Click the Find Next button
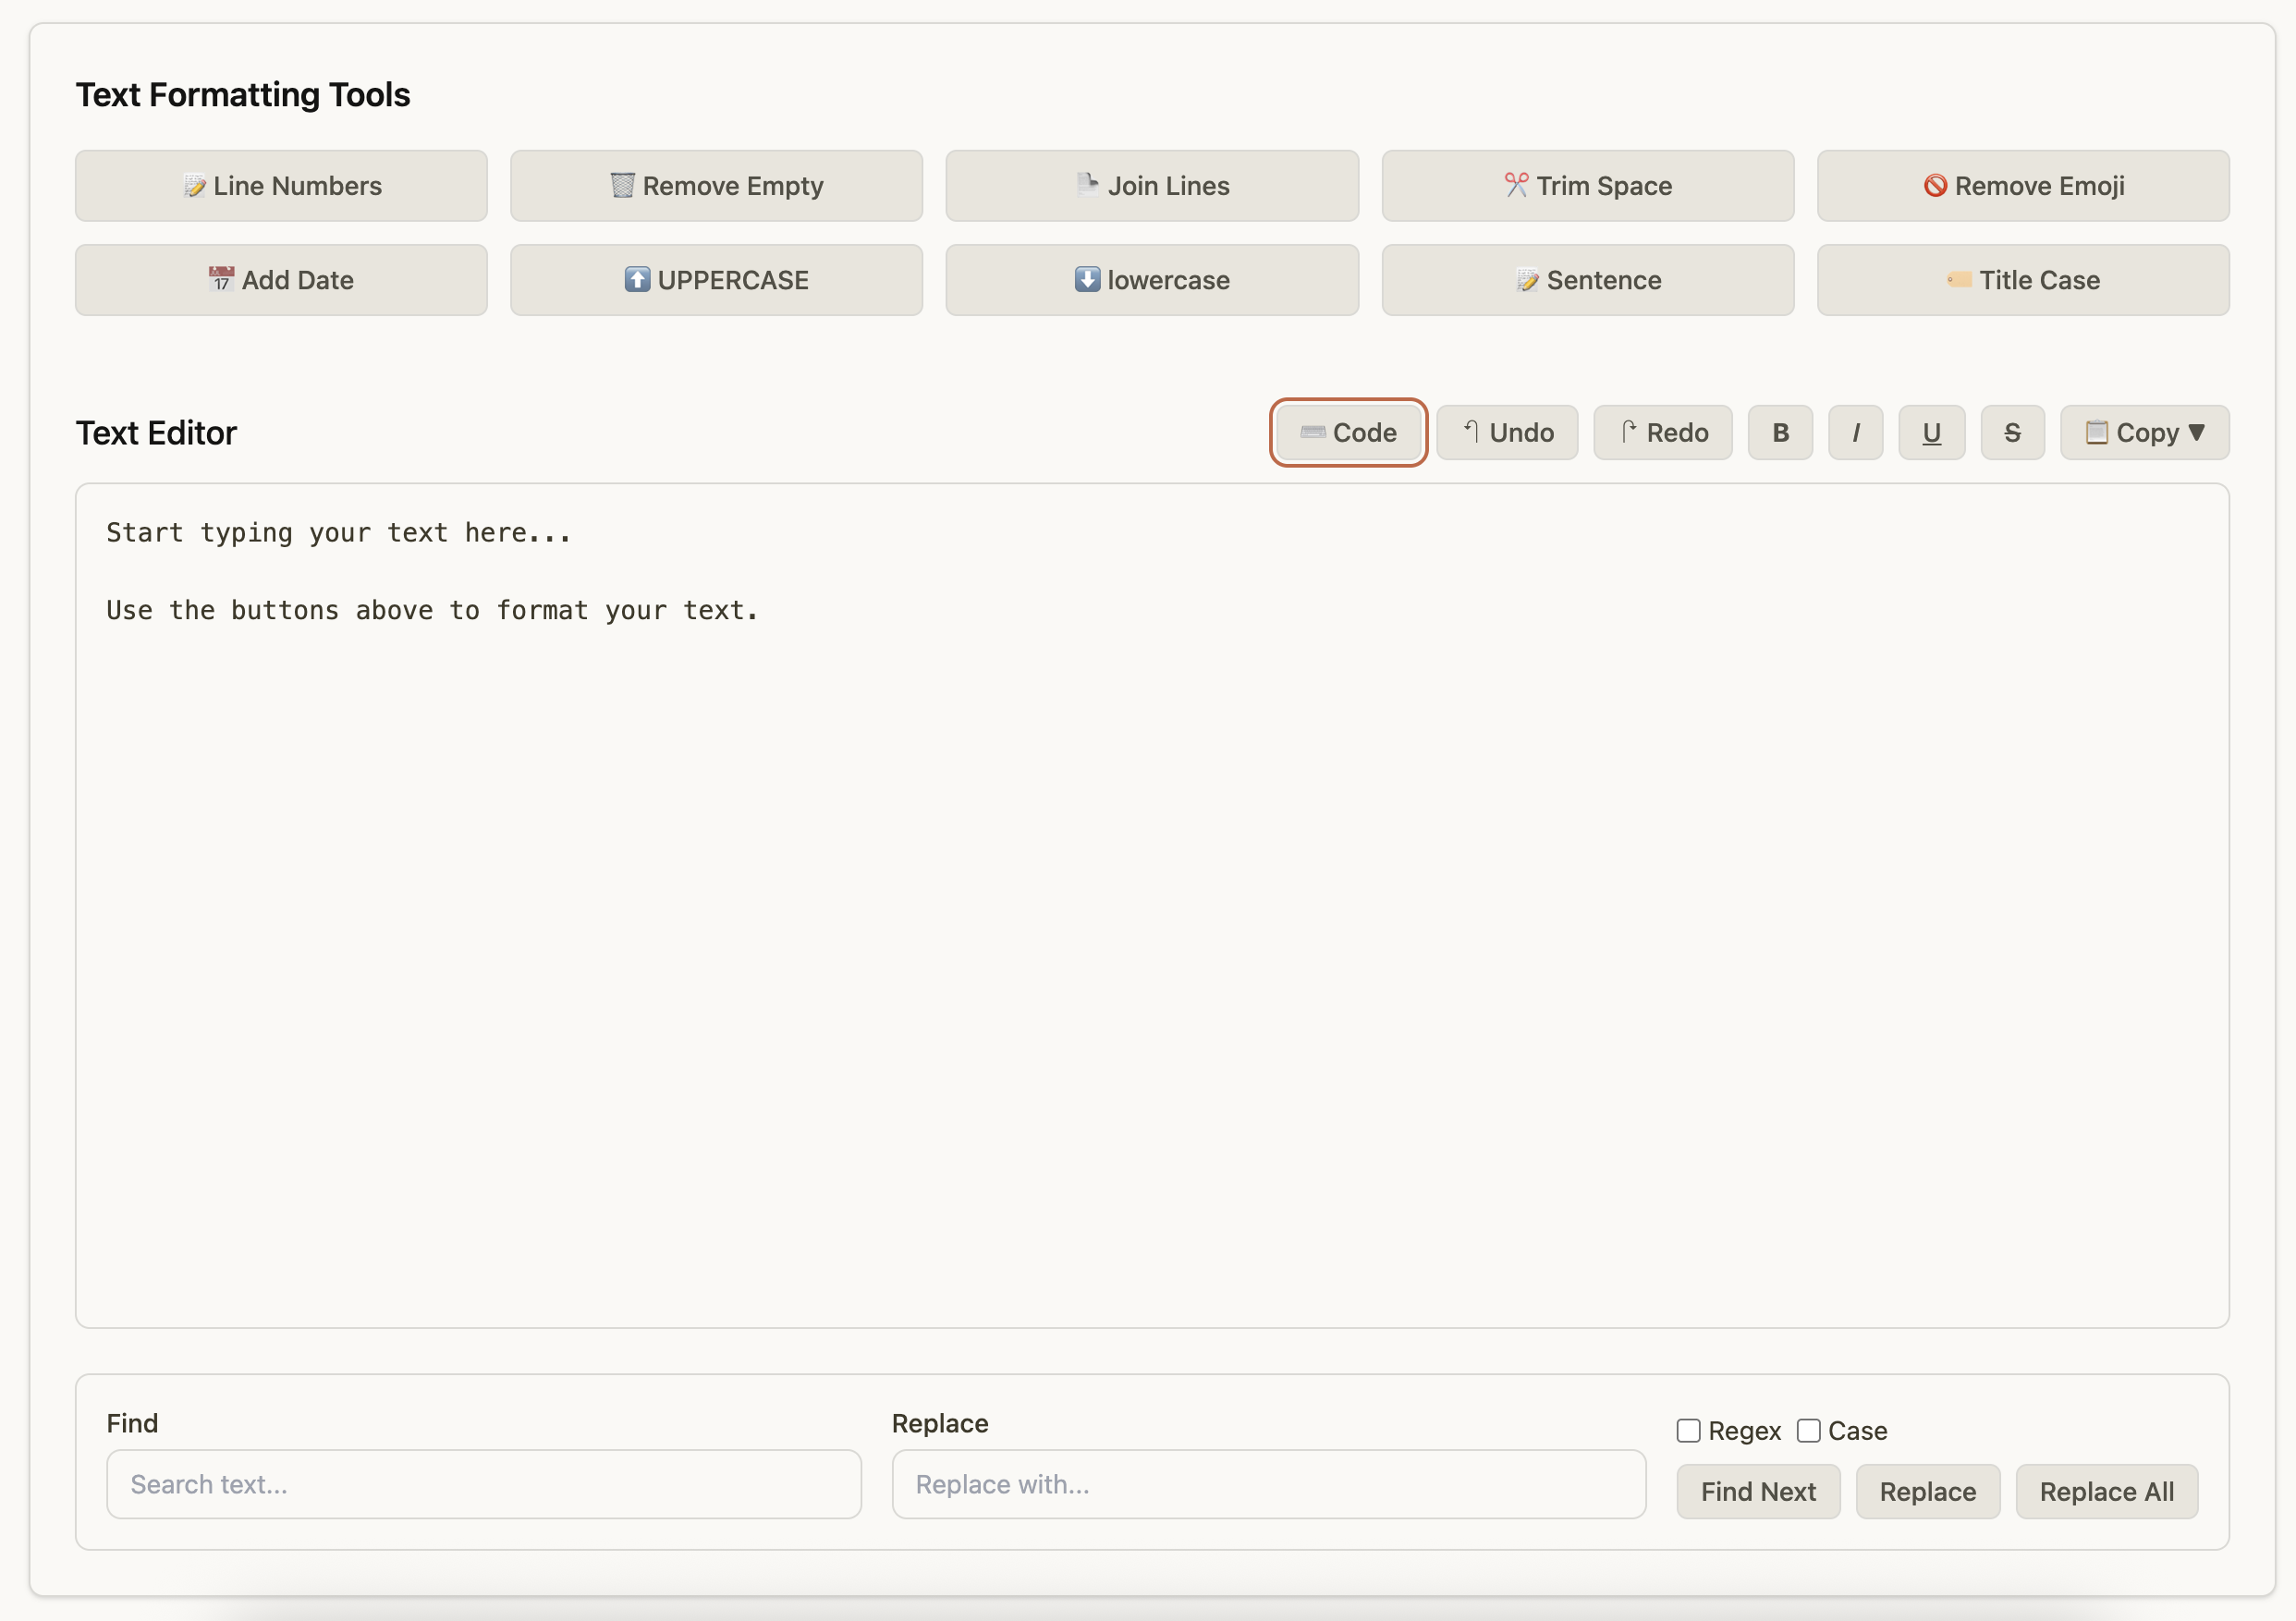Screen dimensions: 2296x1621 [x=1757, y=1491]
